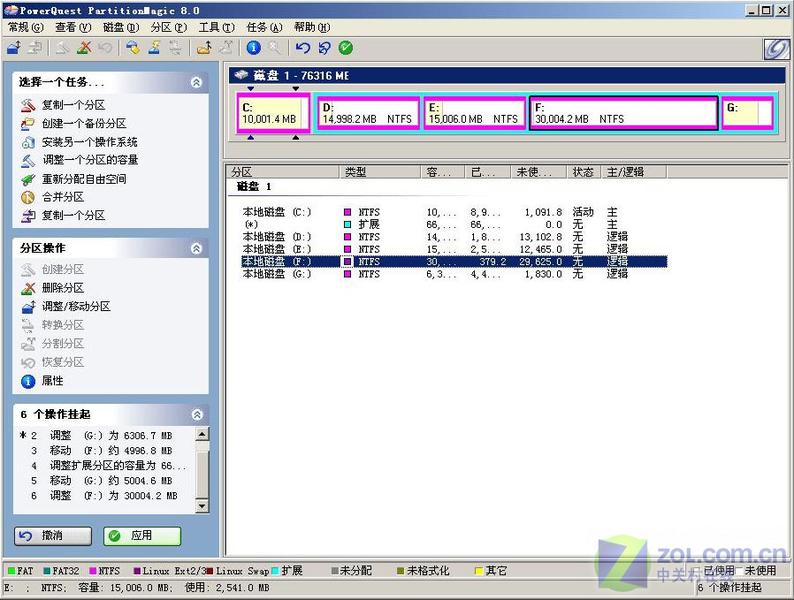Viewport: 794px width, 600px height.
Task: Collapse the 6 个操作挂起 panel
Action: 197,415
